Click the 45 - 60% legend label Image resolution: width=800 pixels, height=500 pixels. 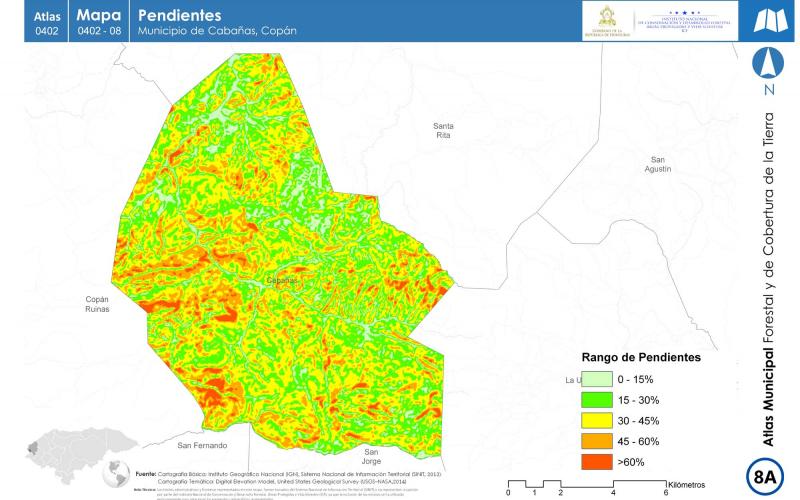(638, 442)
